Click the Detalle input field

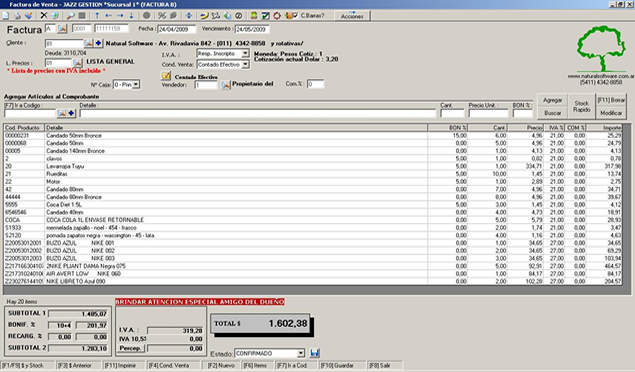[258, 113]
